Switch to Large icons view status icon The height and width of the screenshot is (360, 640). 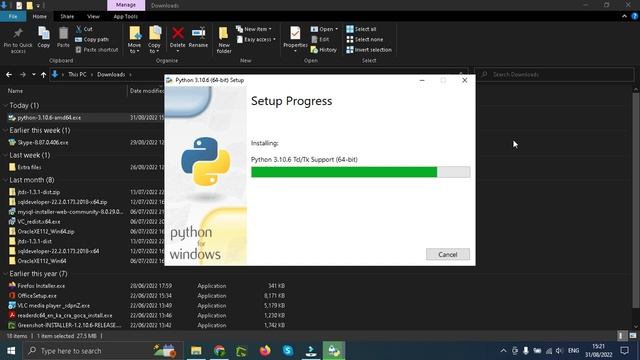(x=633, y=336)
